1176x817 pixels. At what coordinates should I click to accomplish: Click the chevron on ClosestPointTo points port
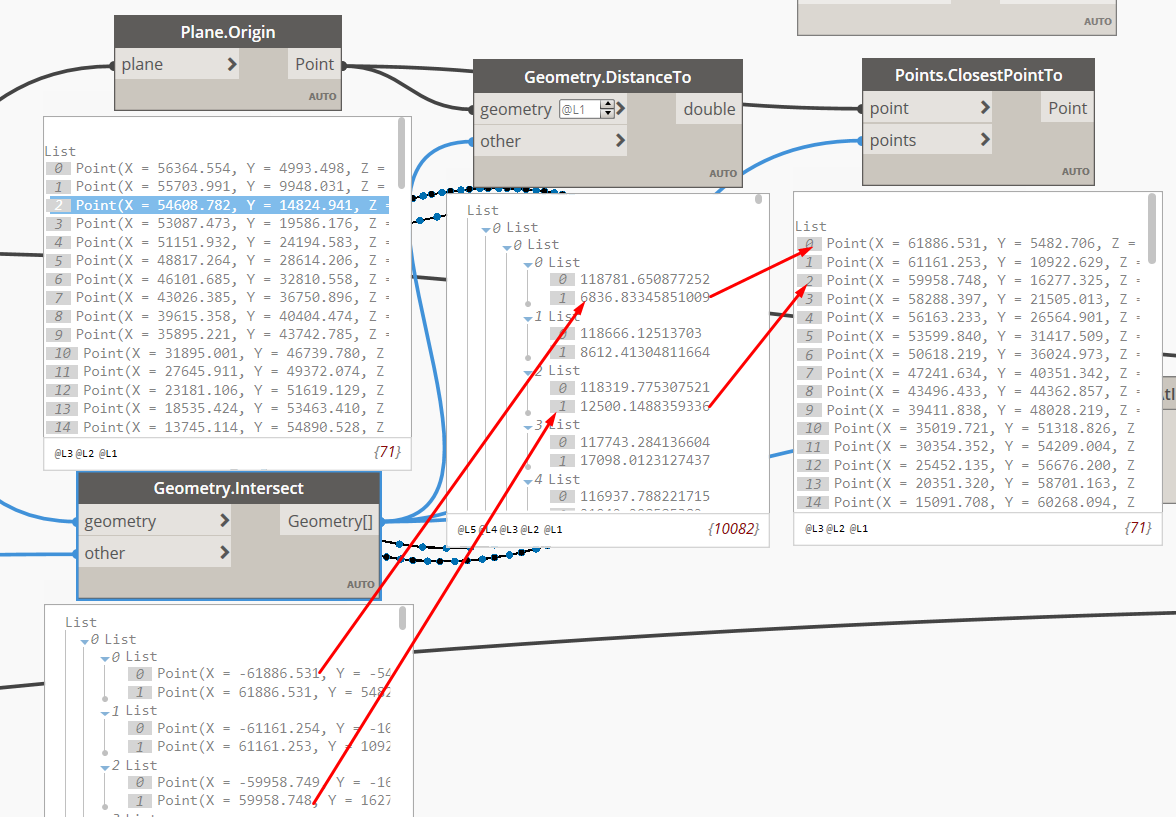(x=985, y=140)
